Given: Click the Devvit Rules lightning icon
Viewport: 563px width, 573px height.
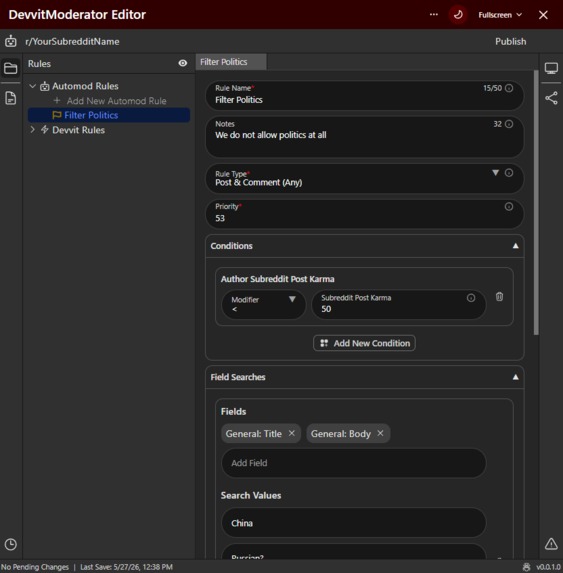Looking at the screenshot, I should pyautogui.click(x=45, y=130).
